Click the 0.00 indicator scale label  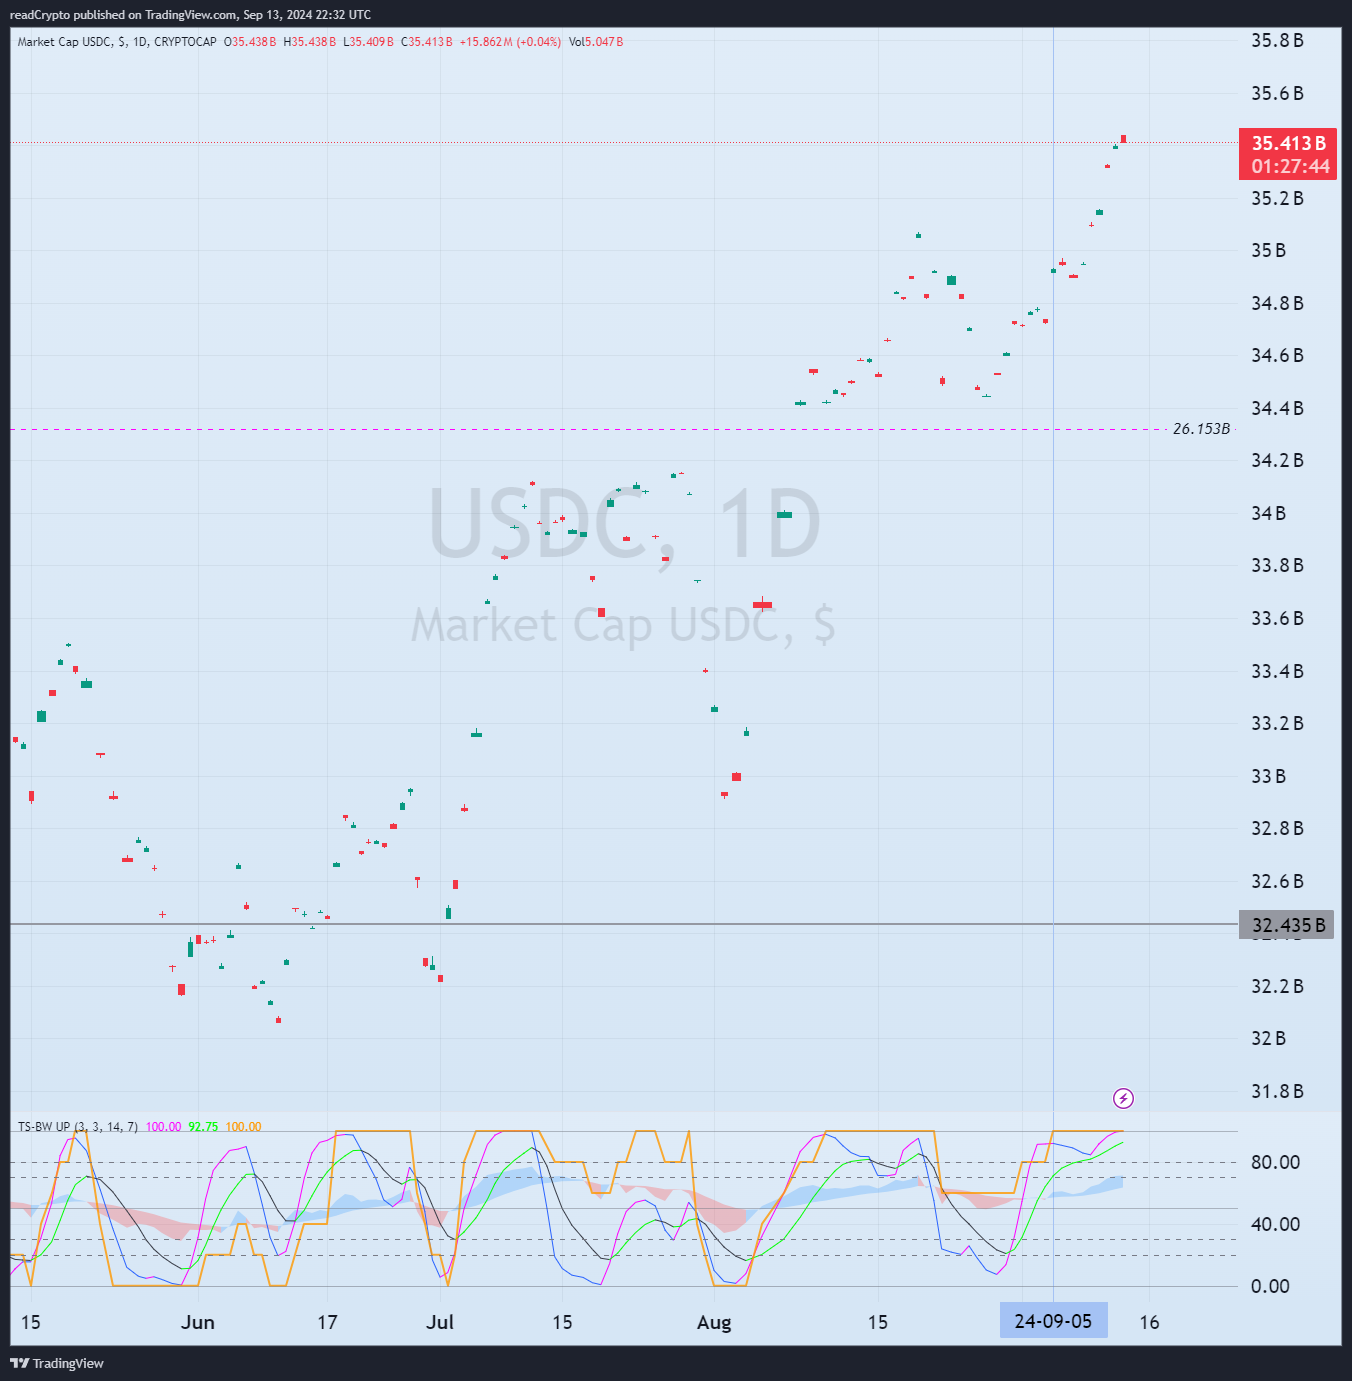coord(1270,1286)
